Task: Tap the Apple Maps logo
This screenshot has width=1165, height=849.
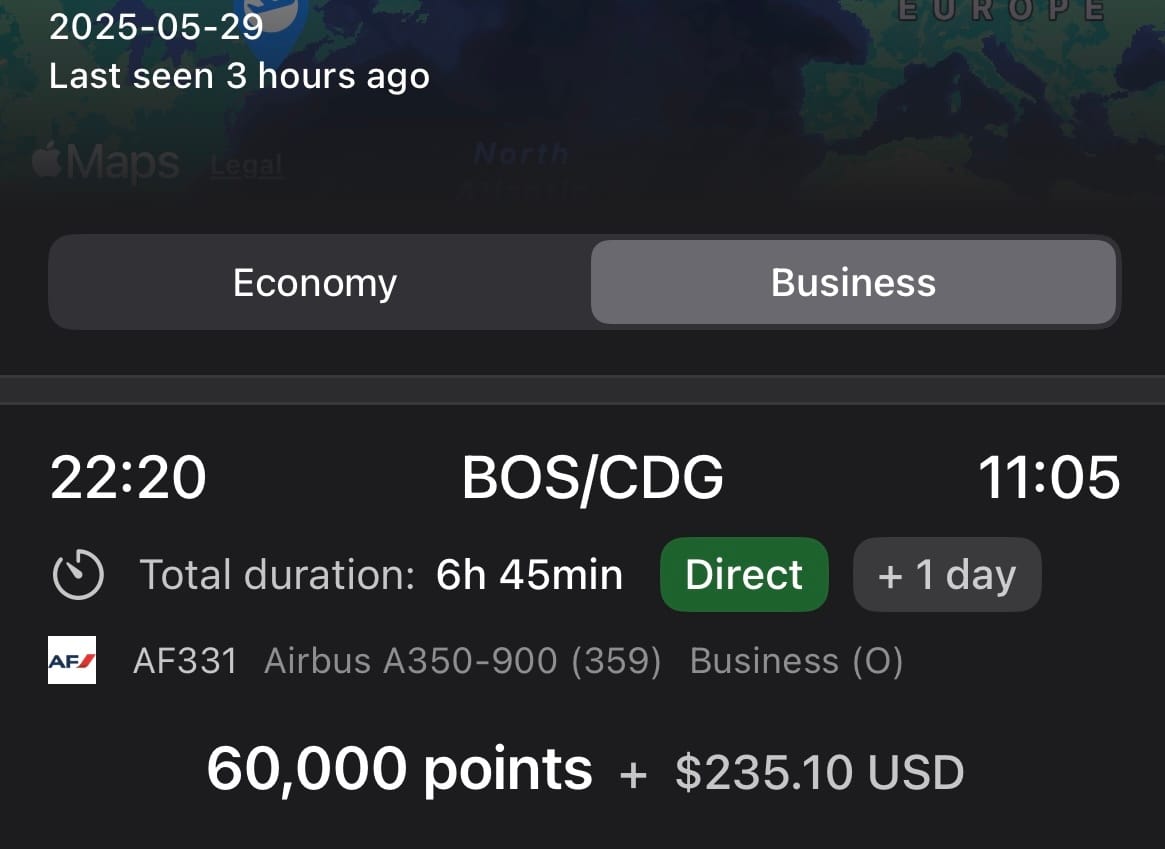Action: 106,161
